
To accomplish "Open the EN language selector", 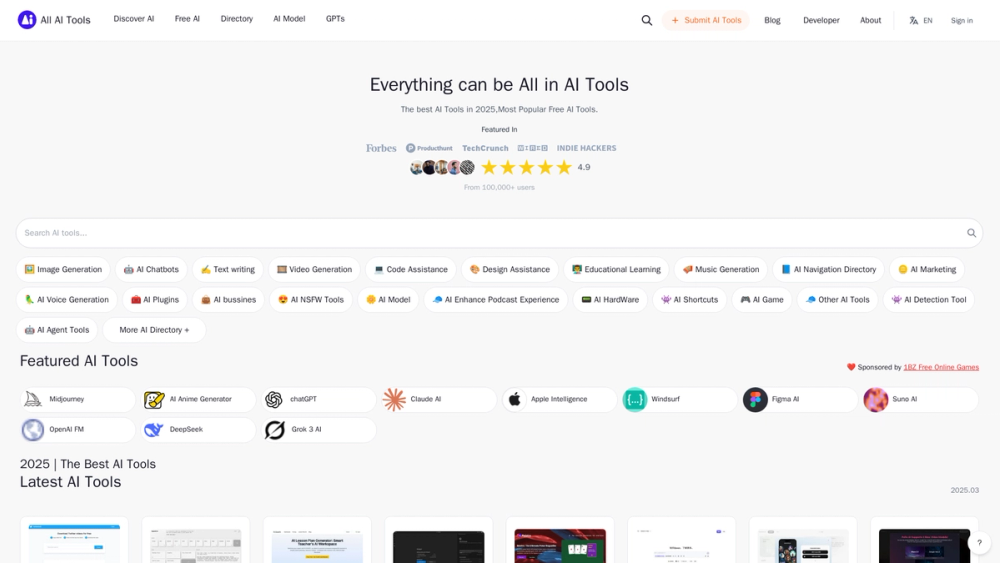I will pyautogui.click(x=920, y=20).
